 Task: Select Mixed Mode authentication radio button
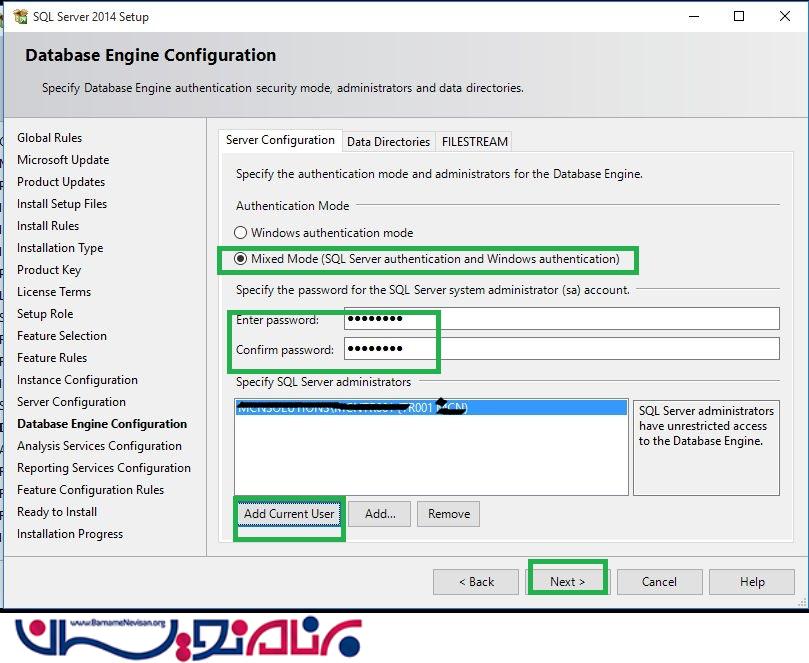(240, 258)
